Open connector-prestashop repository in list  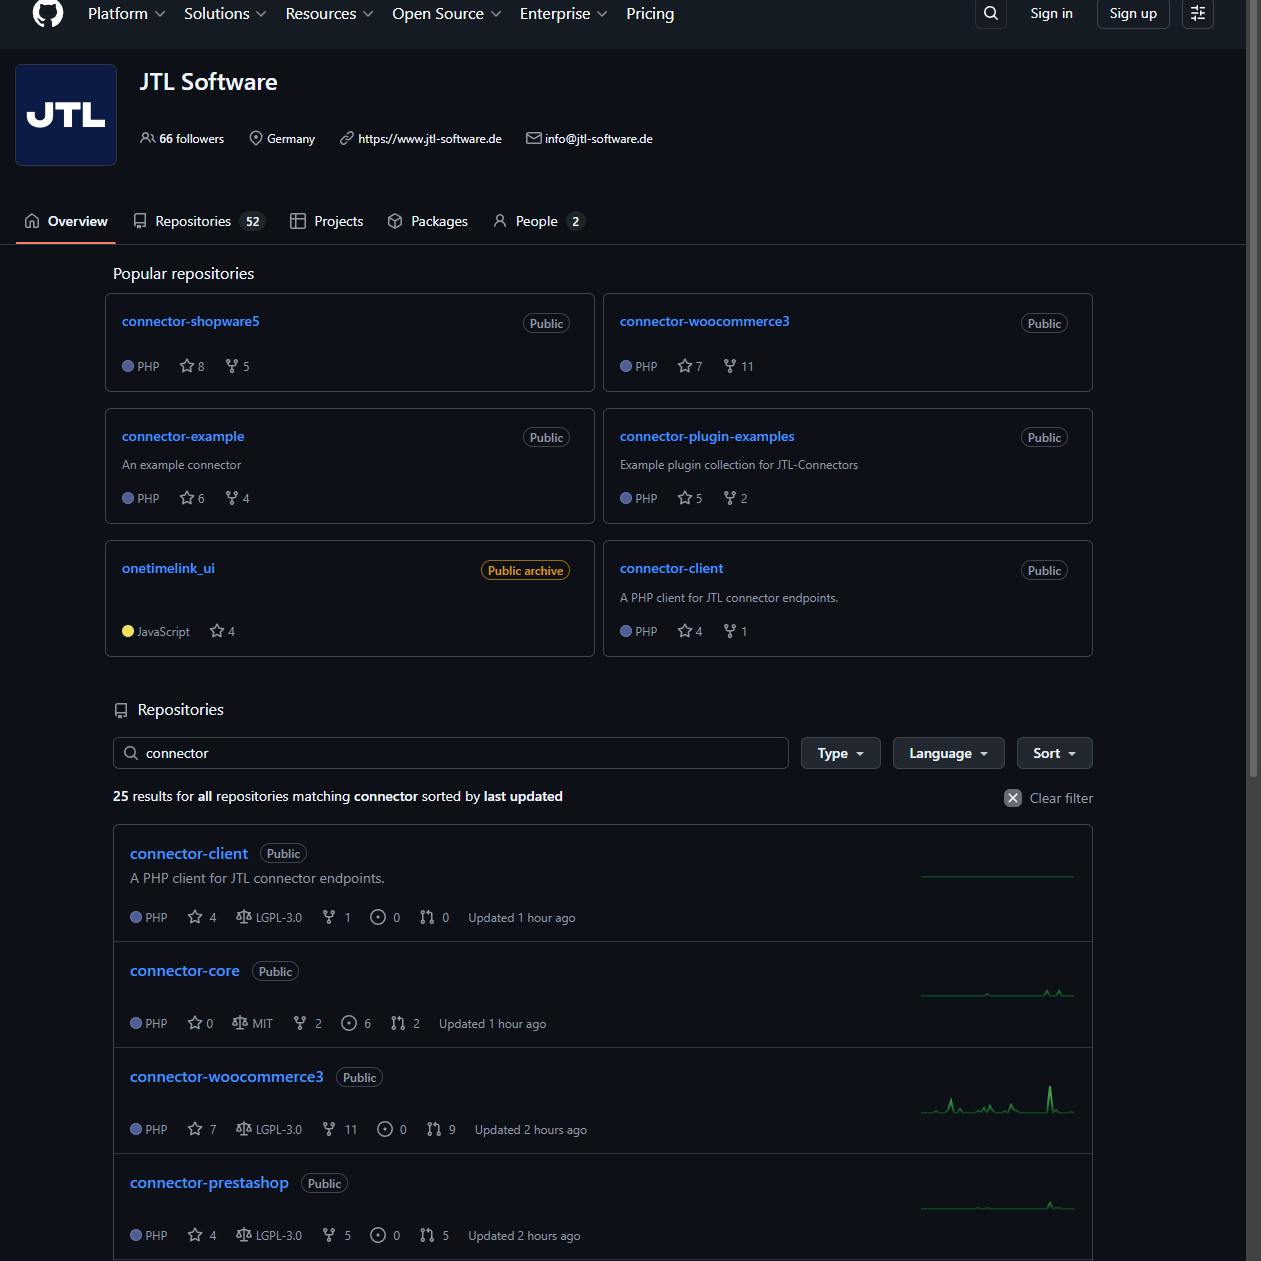pyautogui.click(x=209, y=1183)
